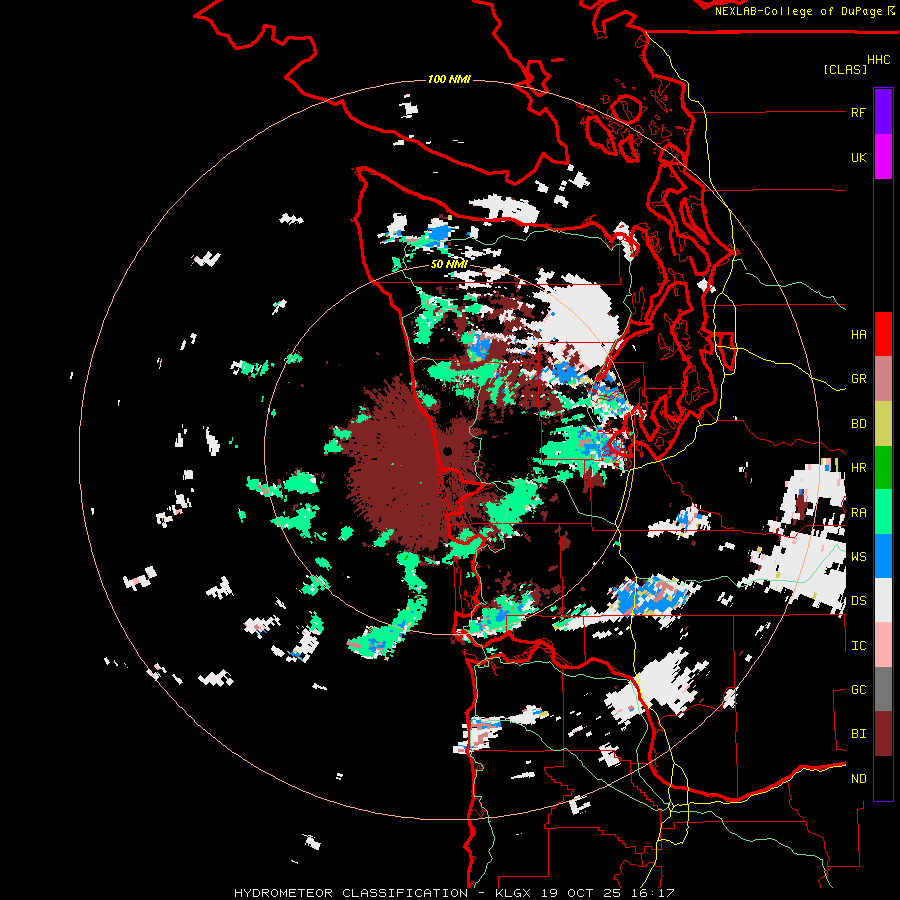This screenshot has width=900, height=900.
Task: Click the 50 NMI range ring label
Action: [x=449, y=264]
